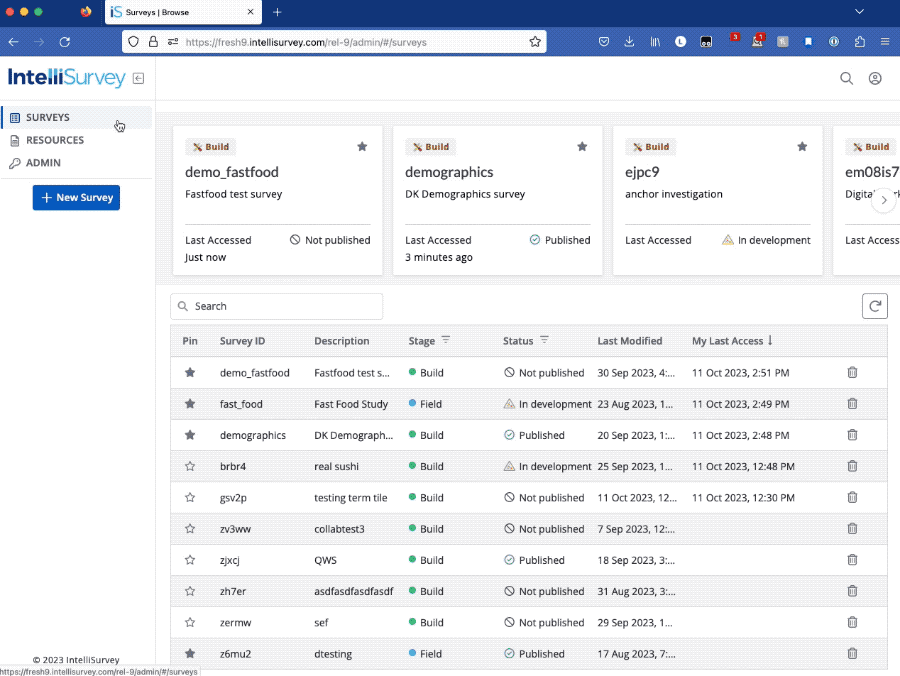Toggle the pin star in the demographics table row

click(190, 435)
